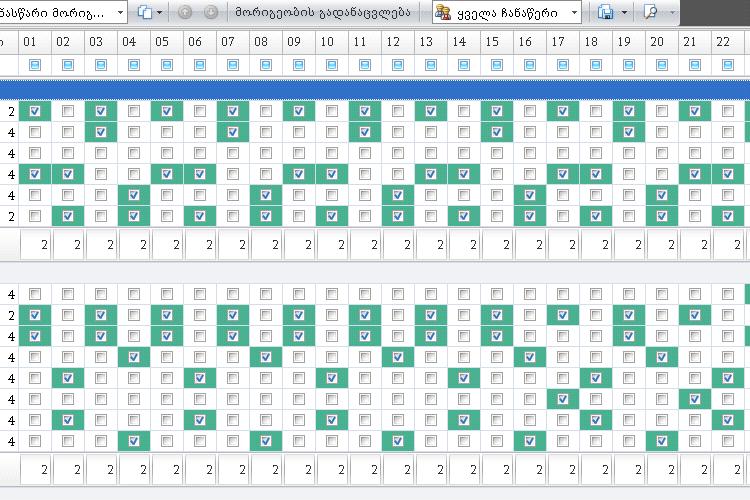Open the 'ყველა ჩანაწერი' dropdown

507,12
